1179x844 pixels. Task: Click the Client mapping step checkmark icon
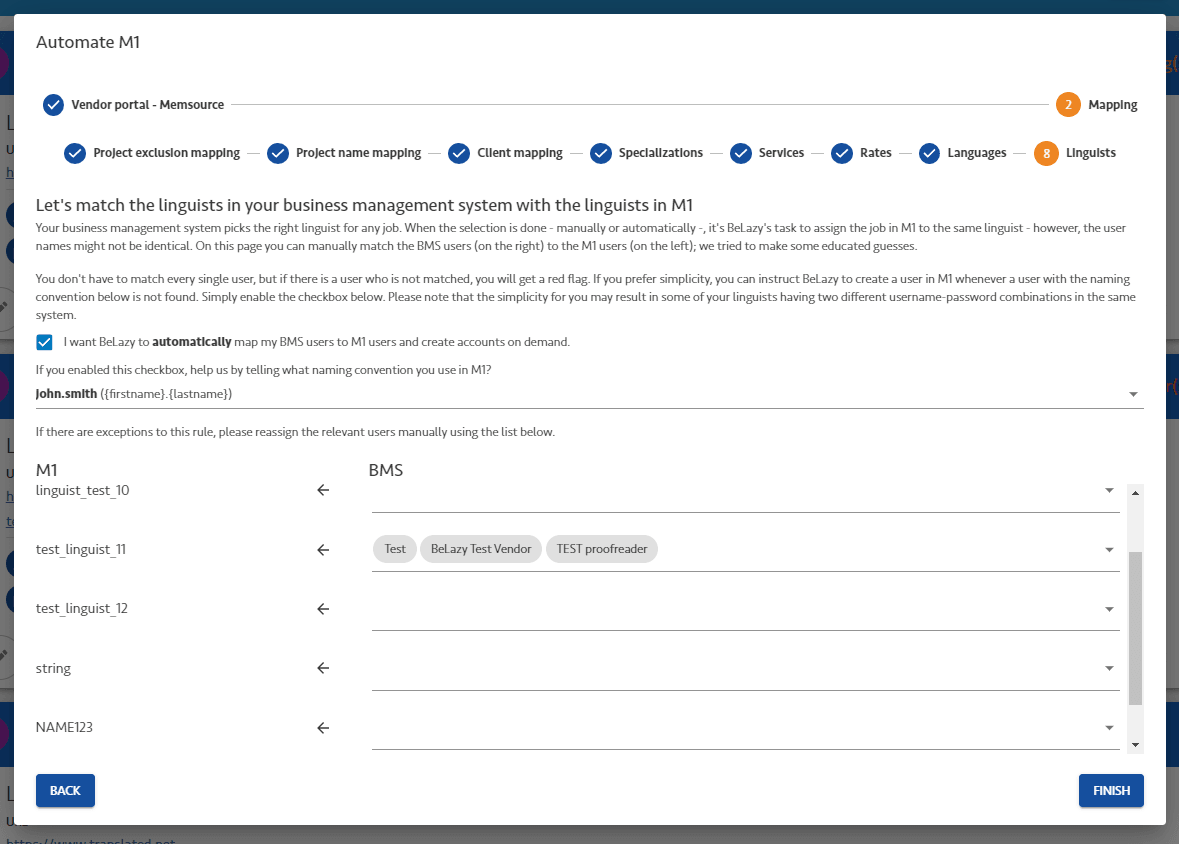pos(459,153)
